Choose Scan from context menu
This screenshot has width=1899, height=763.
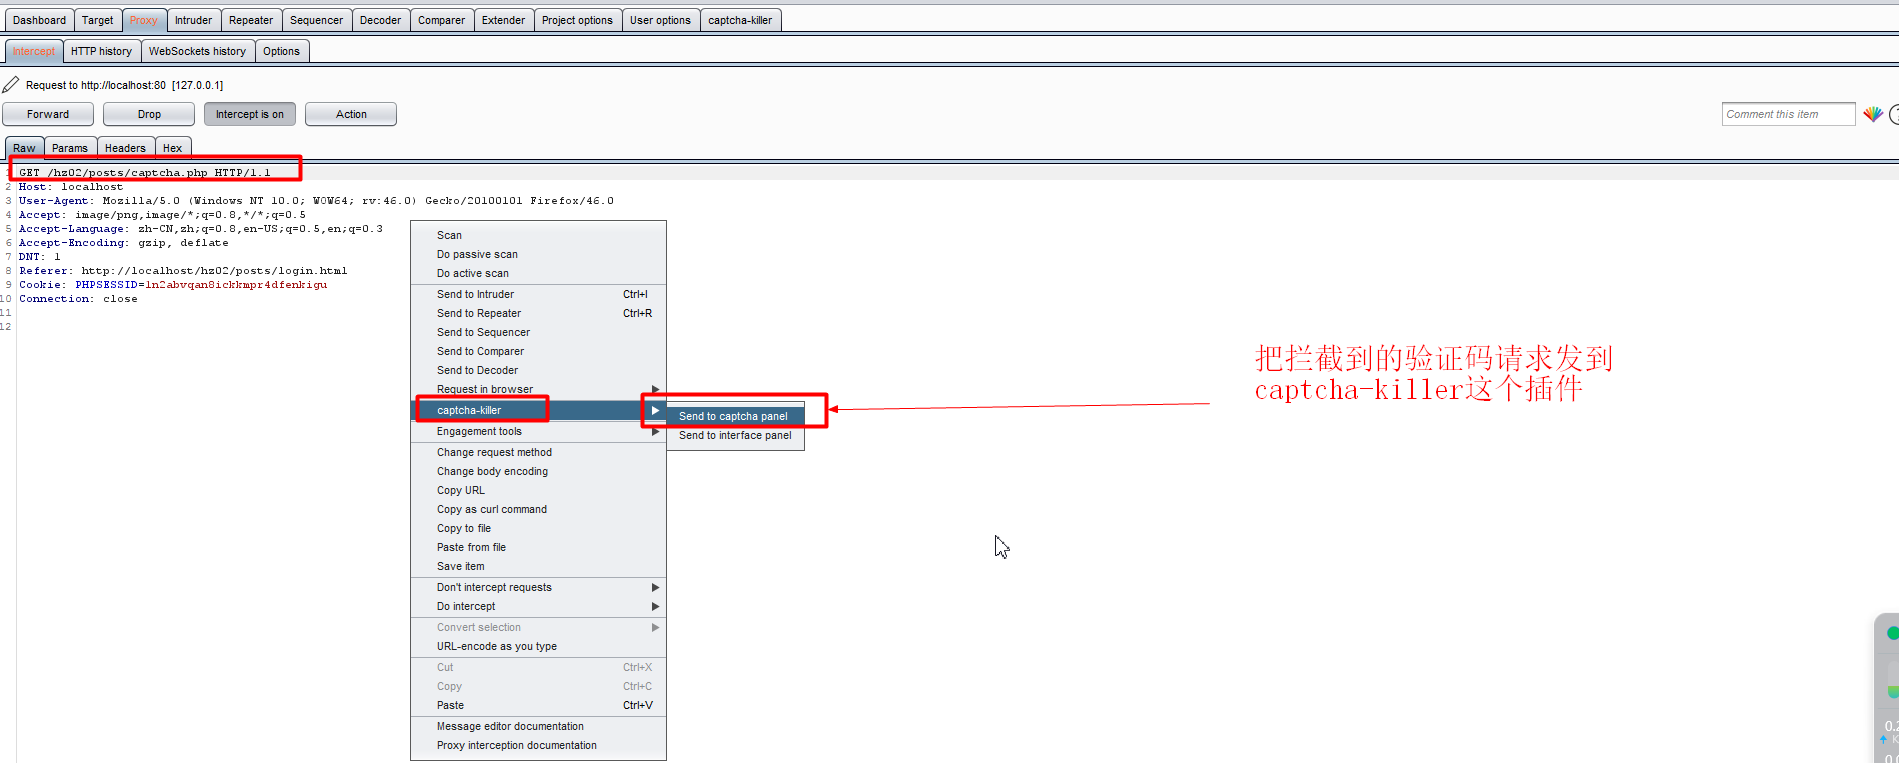[x=538, y=236]
